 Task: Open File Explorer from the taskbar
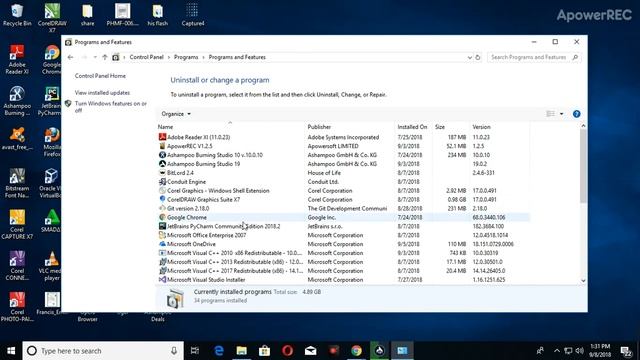[x=242, y=351]
